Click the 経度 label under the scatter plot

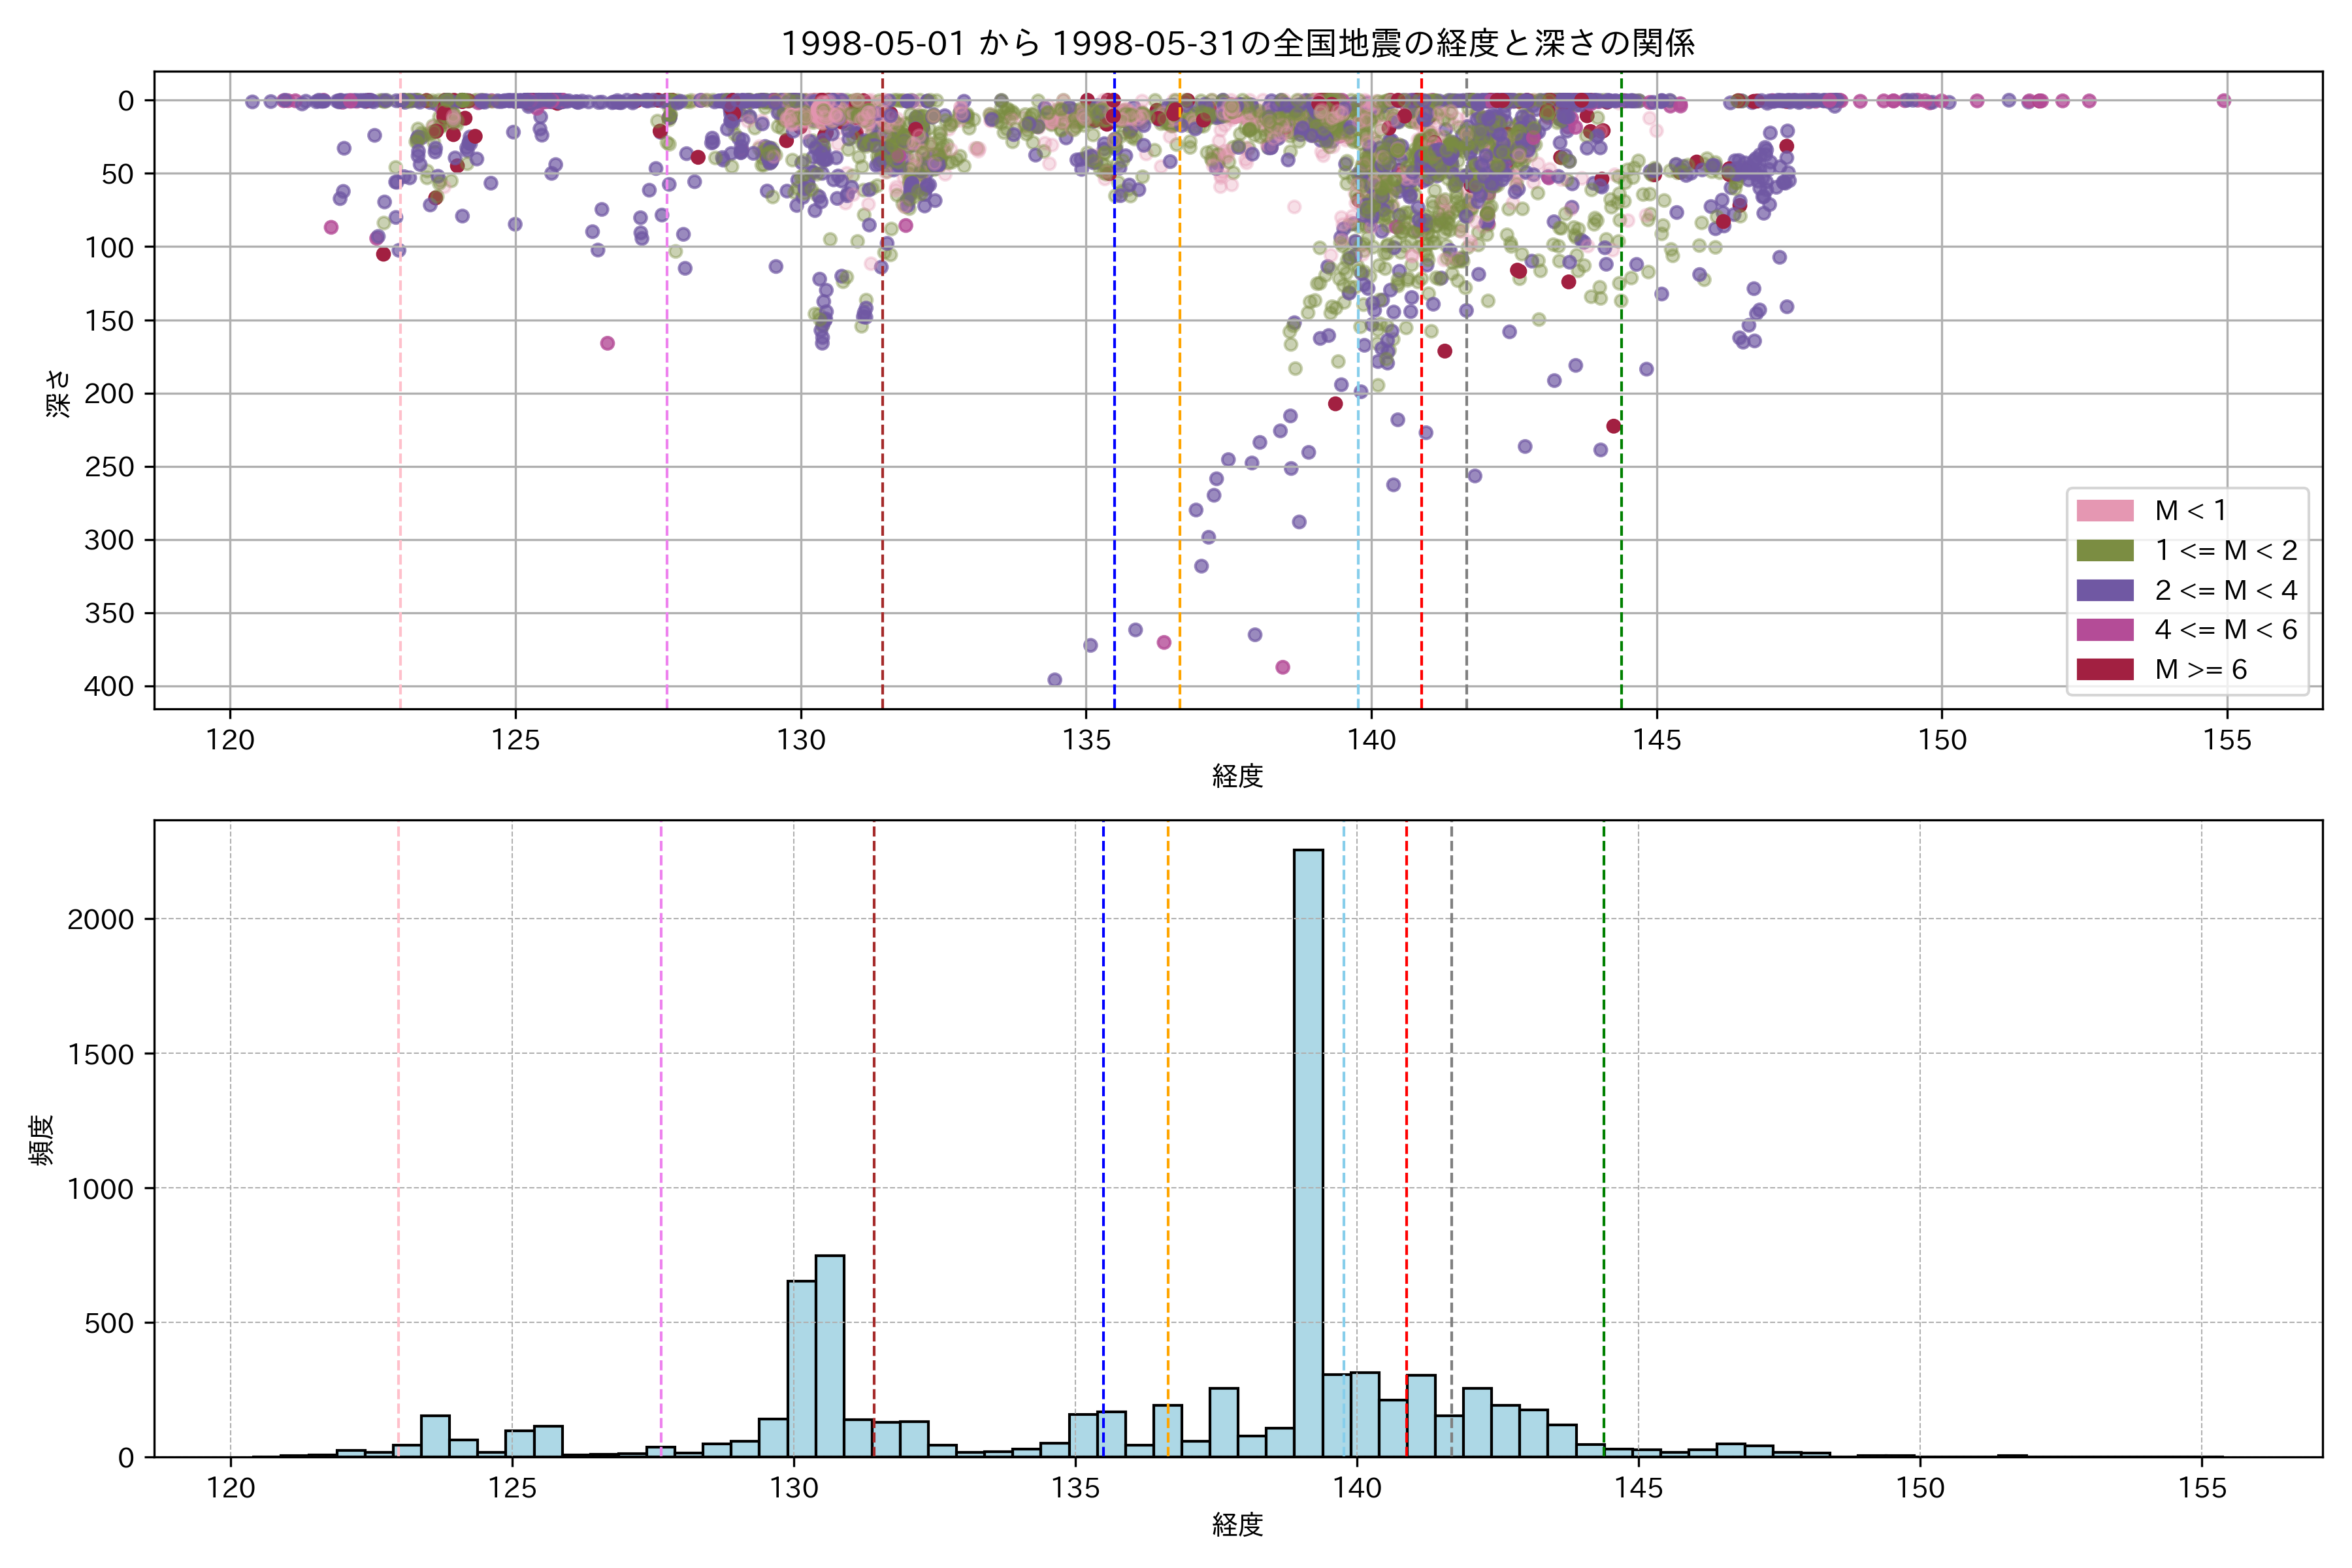point(1237,776)
